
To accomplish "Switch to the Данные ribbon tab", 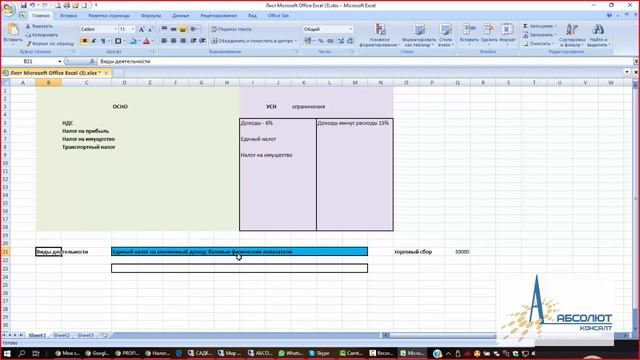I will pyautogui.click(x=180, y=16).
